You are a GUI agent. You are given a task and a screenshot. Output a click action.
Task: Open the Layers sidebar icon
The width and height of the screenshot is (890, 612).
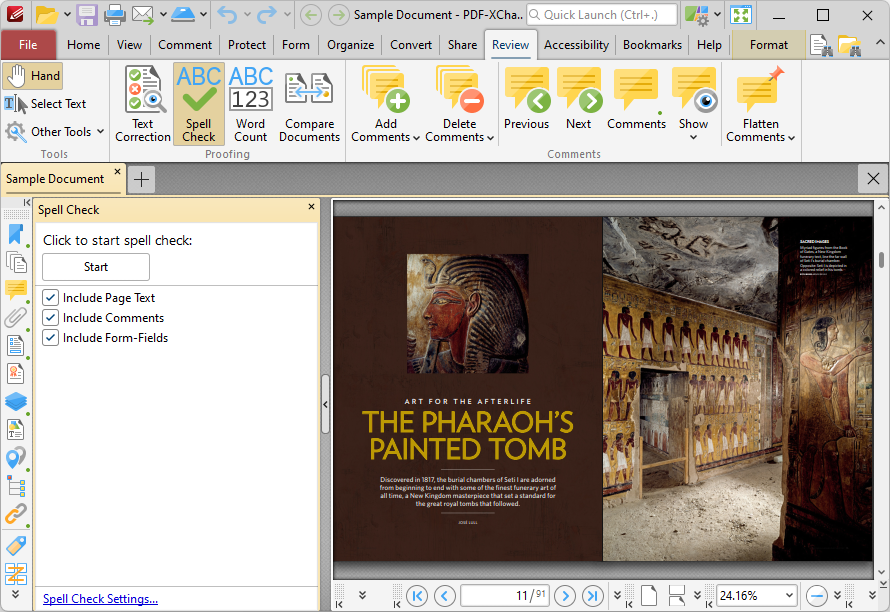[16, 401]
